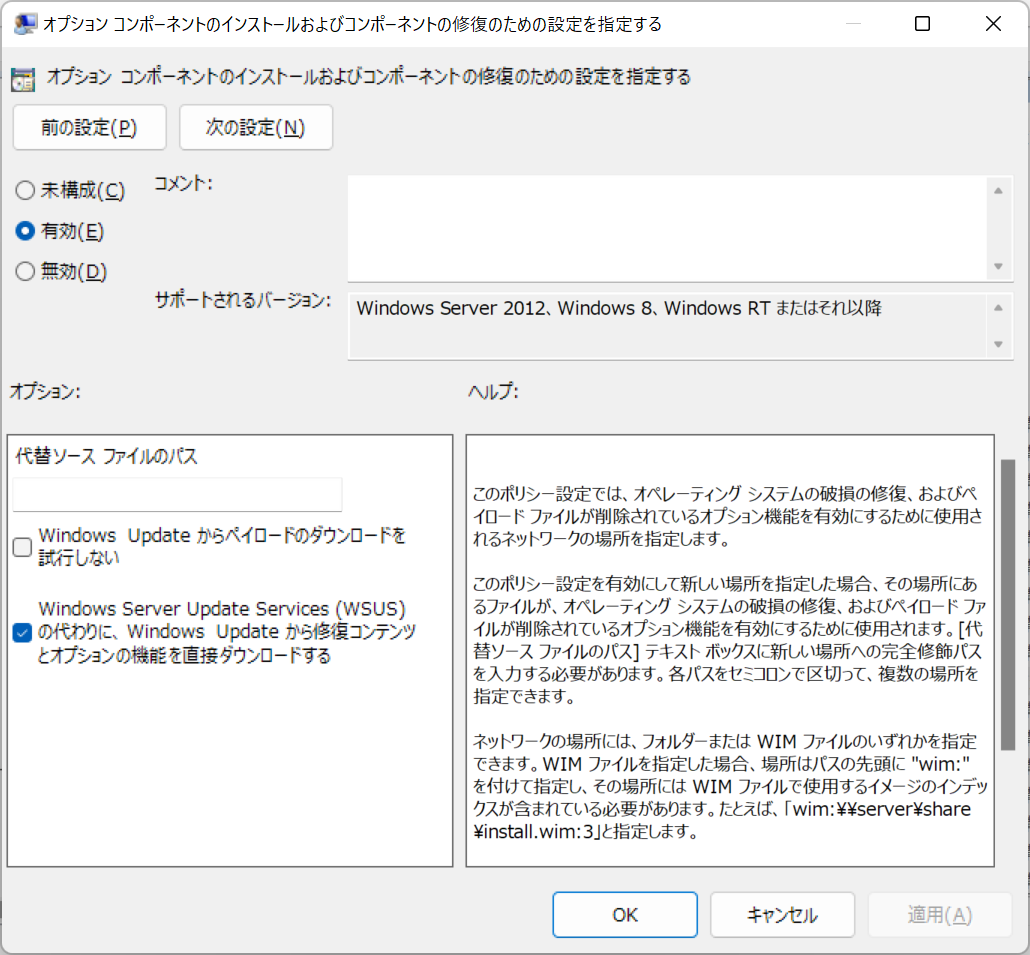Go to the next setting with 次の設定(N)
The image size is (1030, 955).
tap(256, 127)
